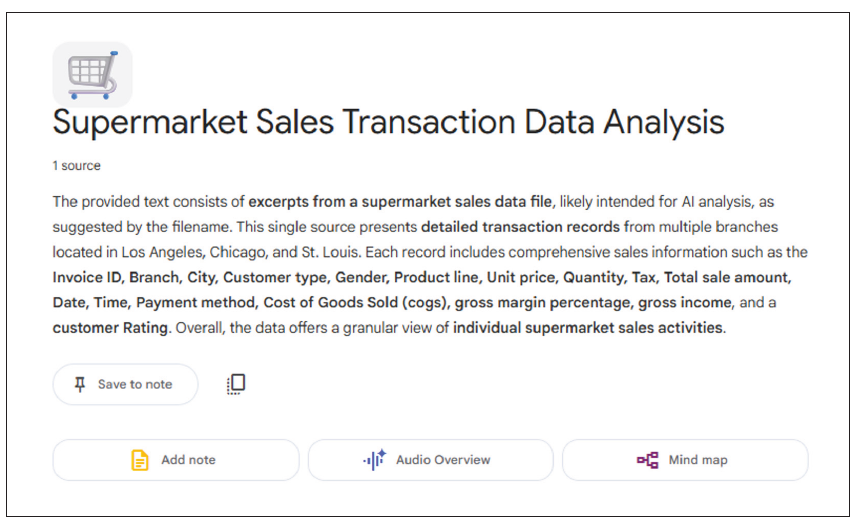This screenshot has width=857, height=530.
Task: Open the Mind map
Action: (685, 460)
